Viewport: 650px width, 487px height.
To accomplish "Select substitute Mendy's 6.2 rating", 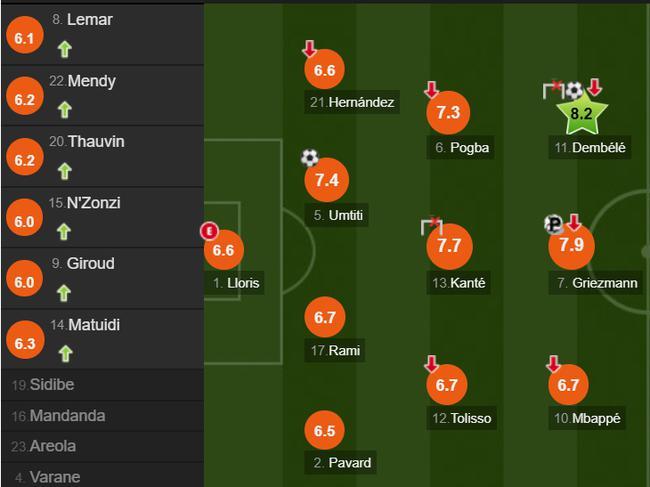I will pyautogui.click(x=24, y=99).
